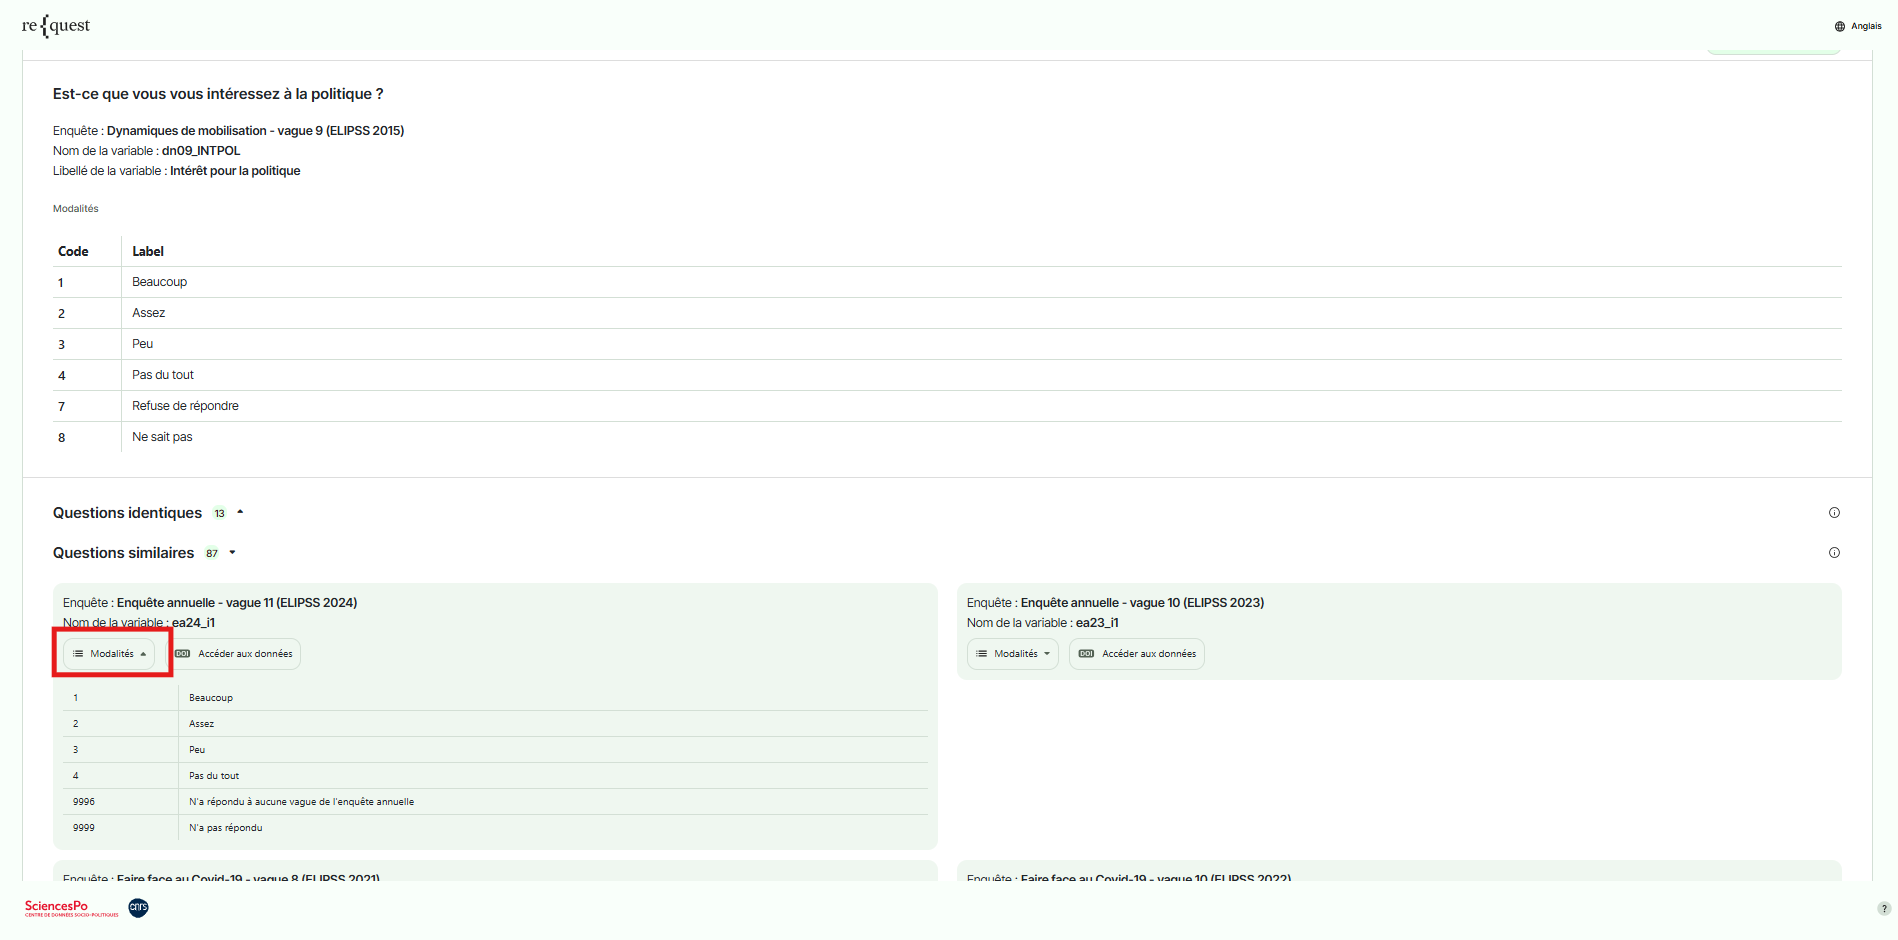
Task: Click the info icon beside Questions similaires
Action: [x=1835, y=552]
